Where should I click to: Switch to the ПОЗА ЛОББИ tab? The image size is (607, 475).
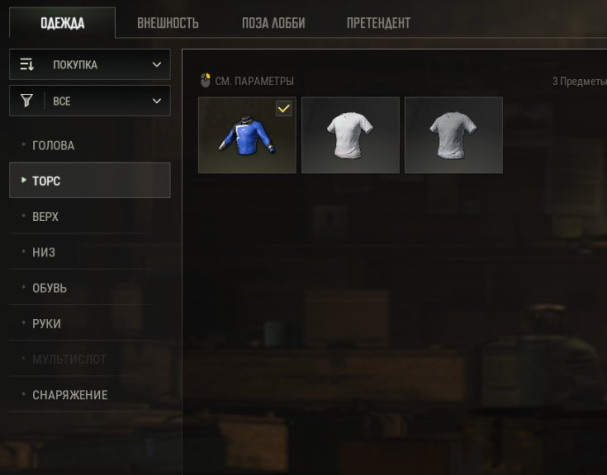(273, 23)
